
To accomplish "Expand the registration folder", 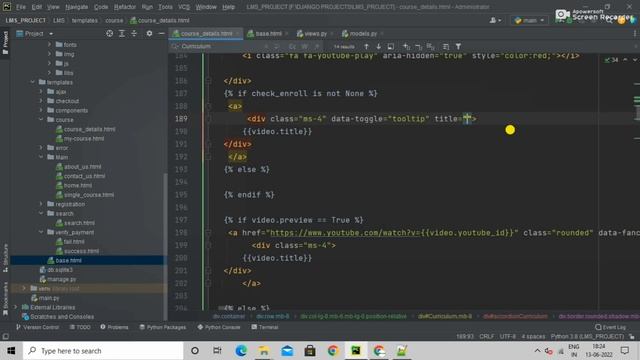I will coord(41,204).
